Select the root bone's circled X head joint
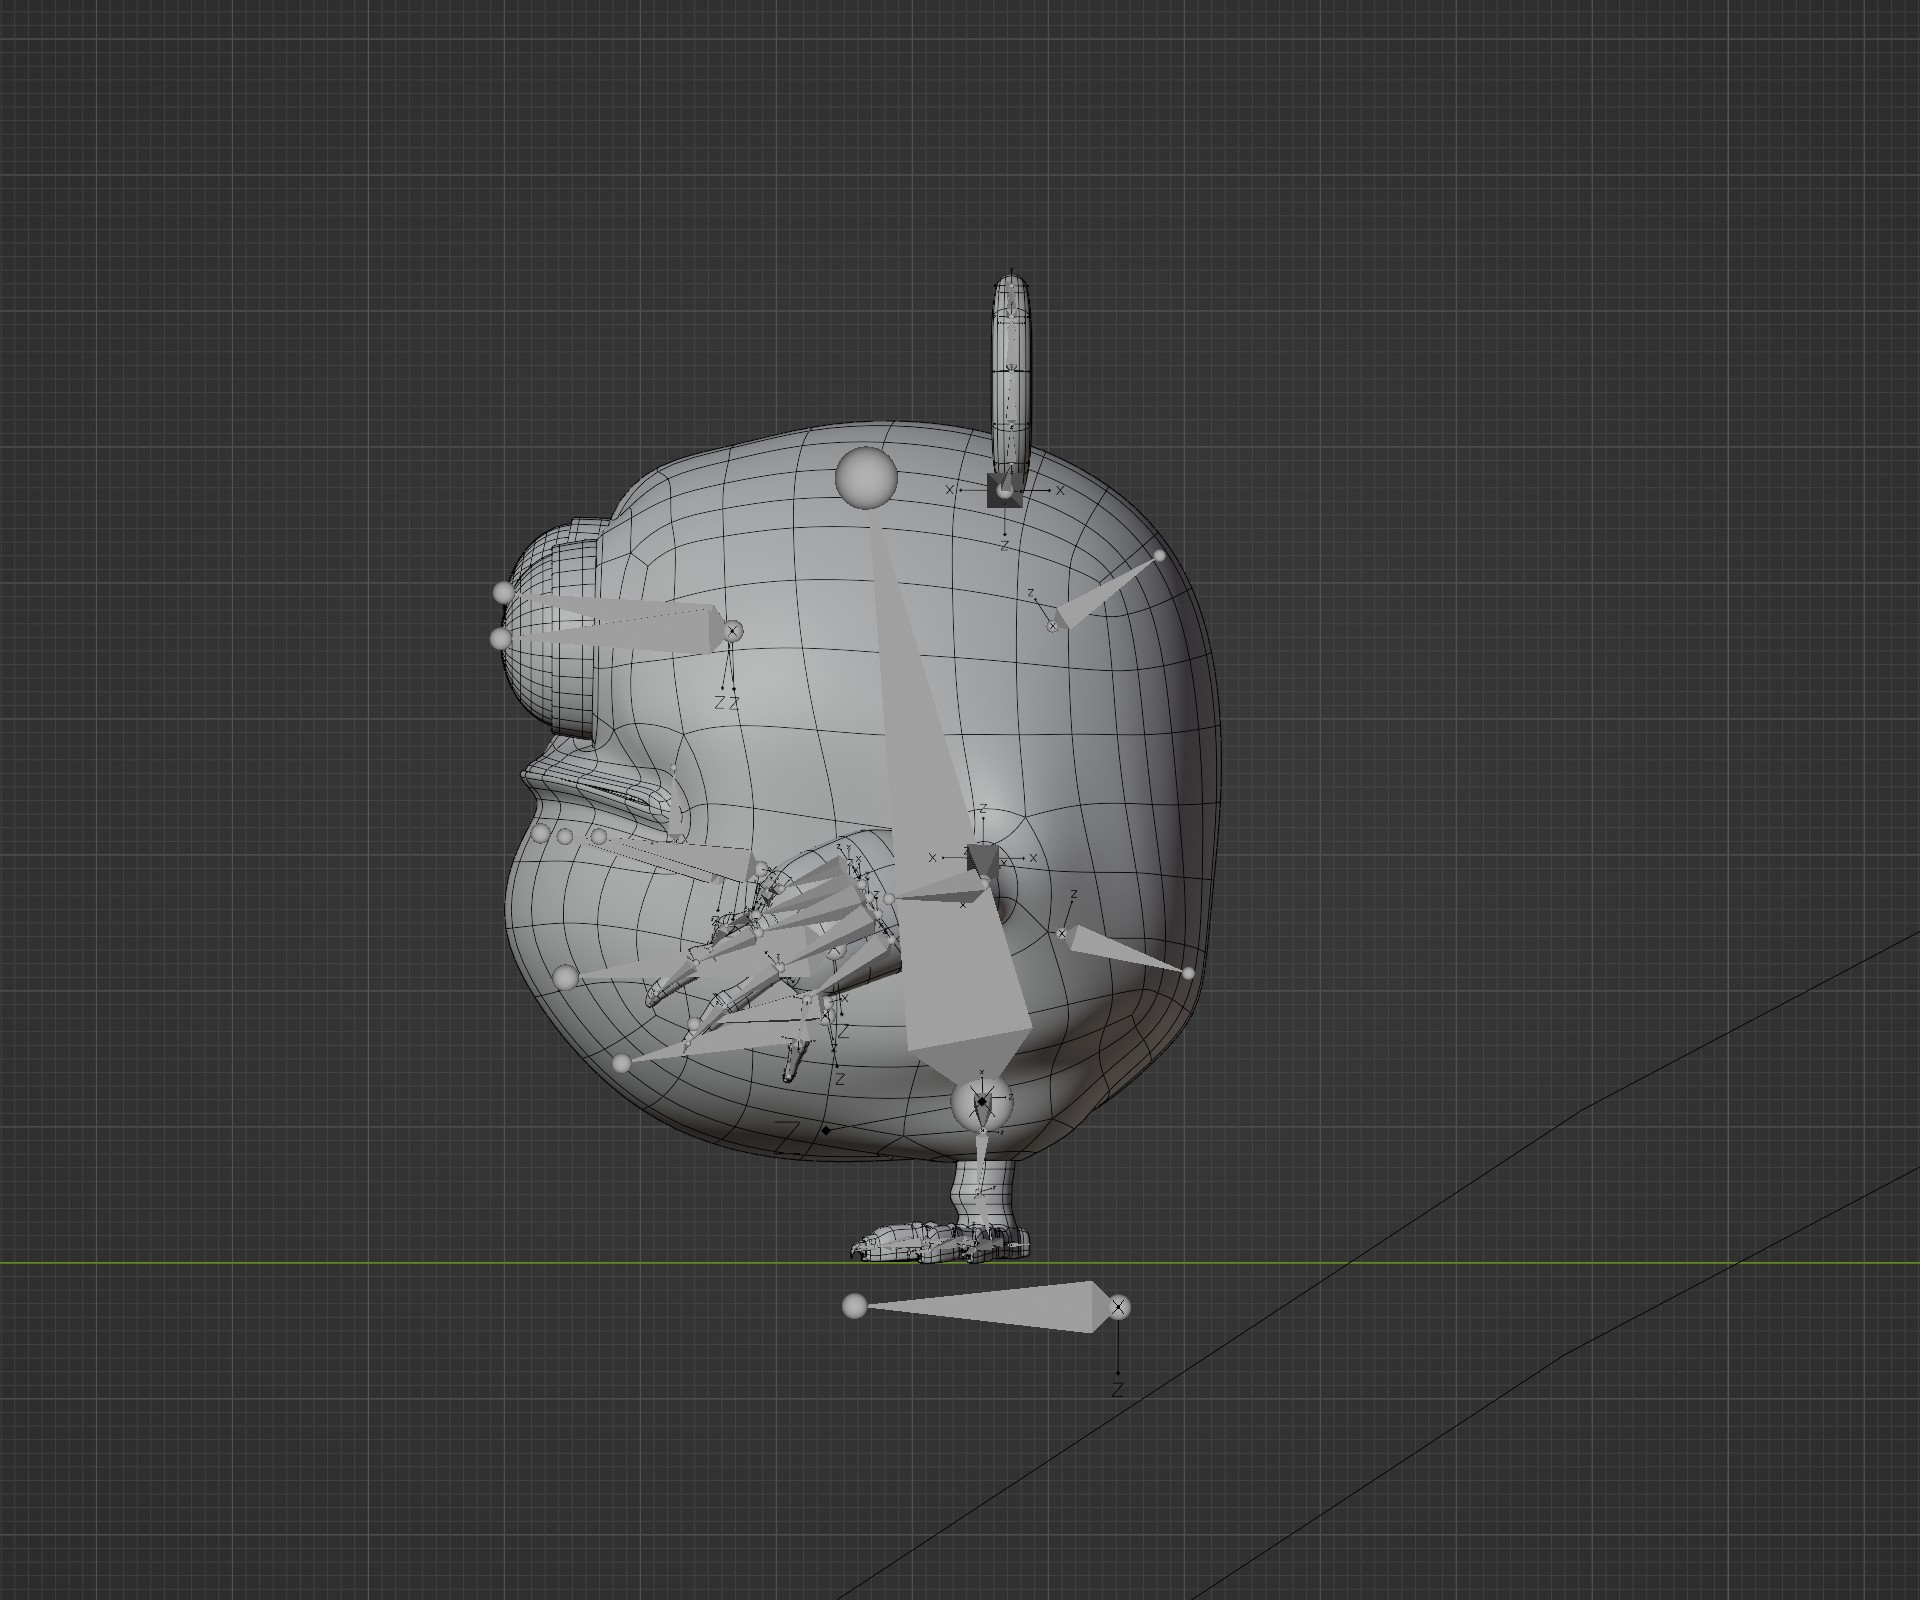Screen dimensions: 1920x1600 pos(1119,1307)
